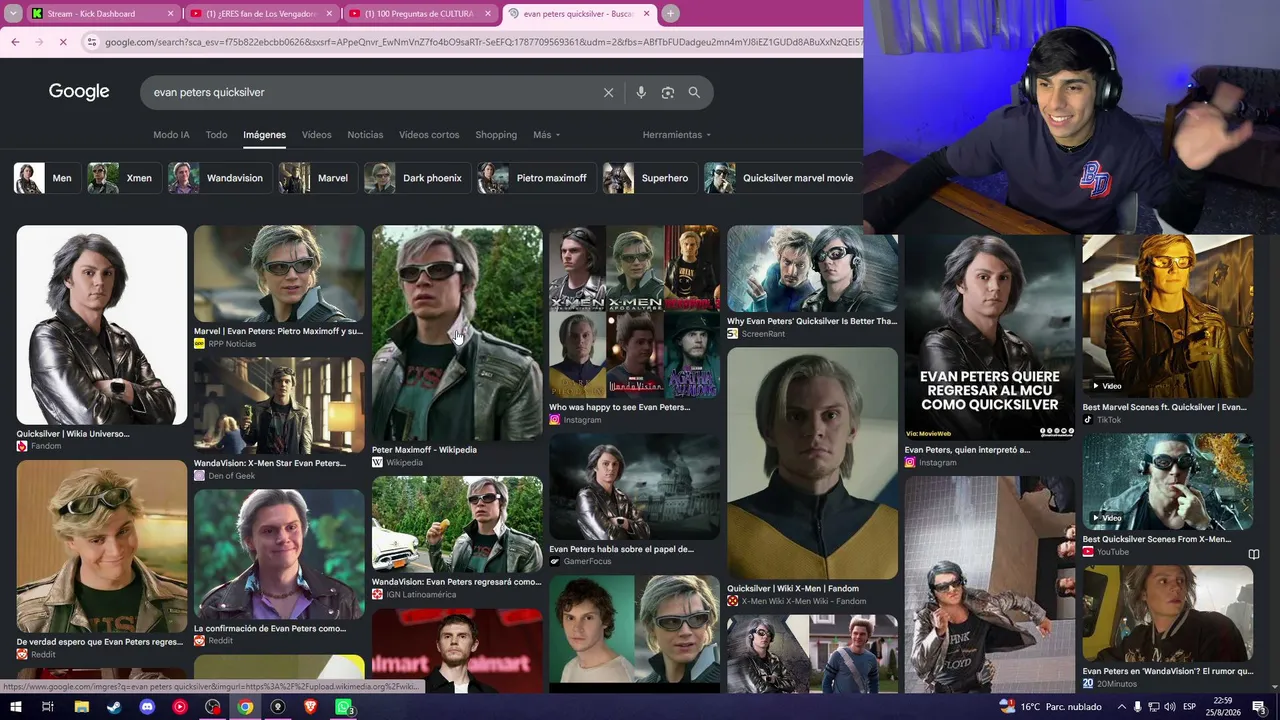Select the Modo IA search tab
This screenshot has height=720, width=1280.
click(171, 135)
